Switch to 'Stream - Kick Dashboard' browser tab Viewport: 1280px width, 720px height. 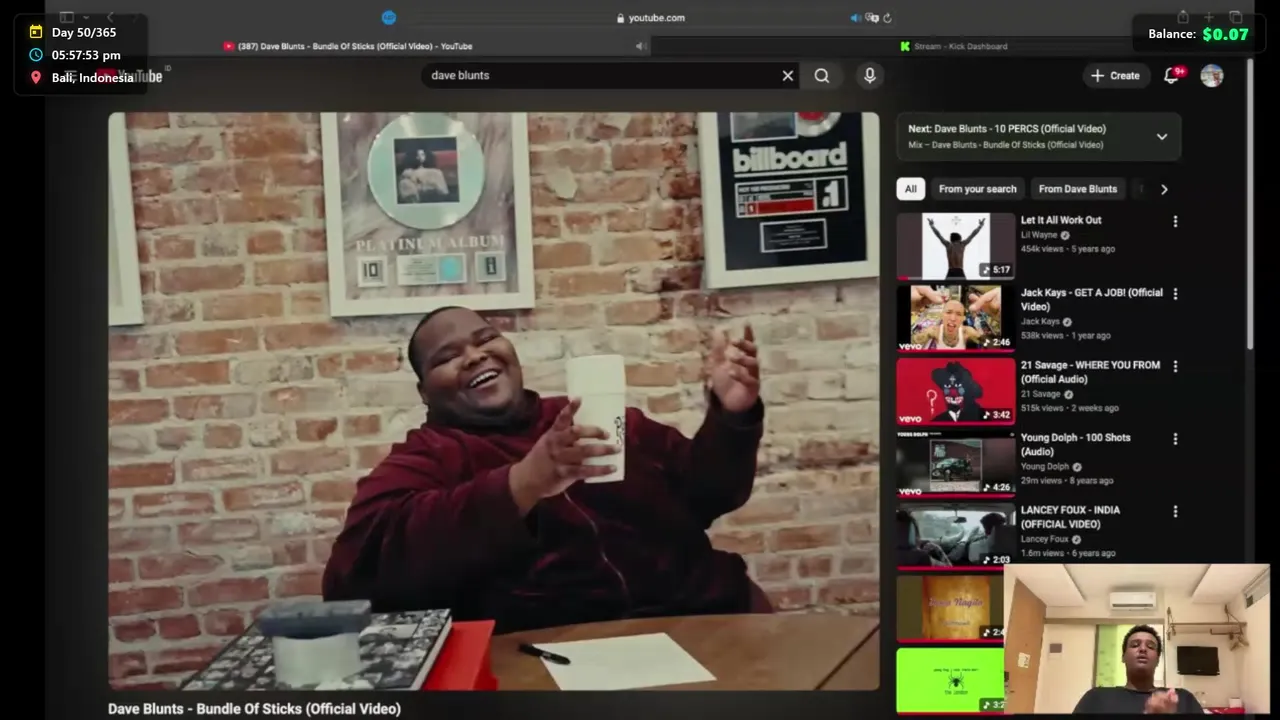(953, 46)
